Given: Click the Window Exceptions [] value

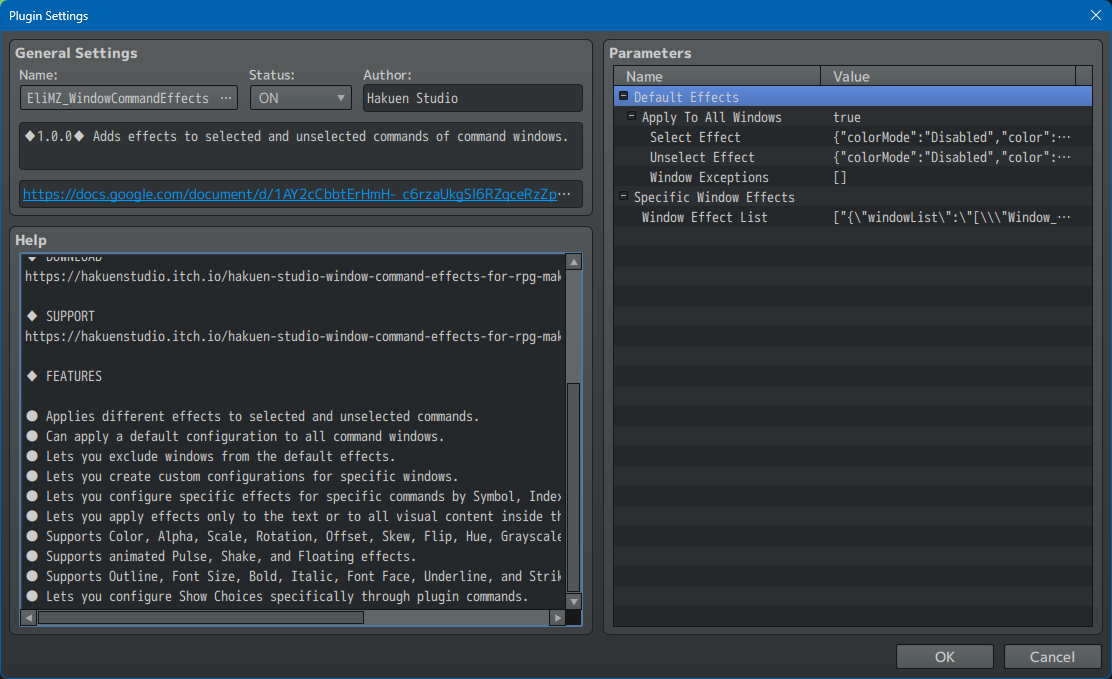Looking at the screenshot, I should pyautogui.click(x=840, y=177).
